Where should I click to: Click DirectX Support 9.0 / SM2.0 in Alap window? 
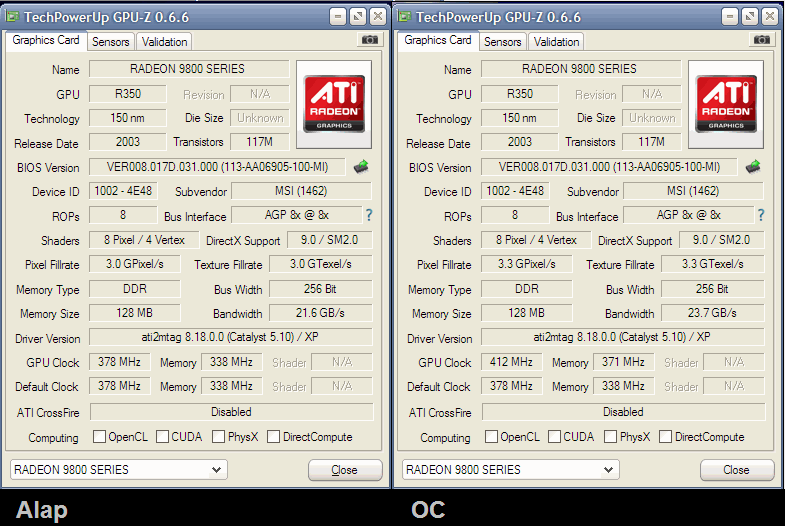point(329,240)
